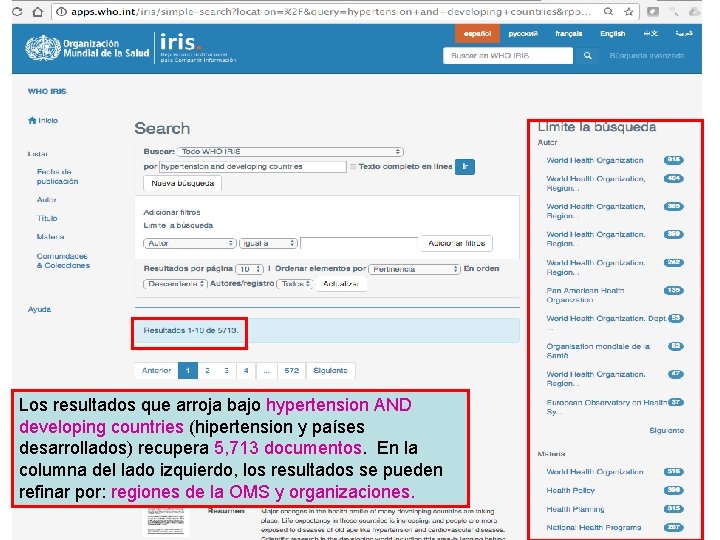This screenshot has width=720, height=540.
Task: Switch language to español
Action: [477, 34]
